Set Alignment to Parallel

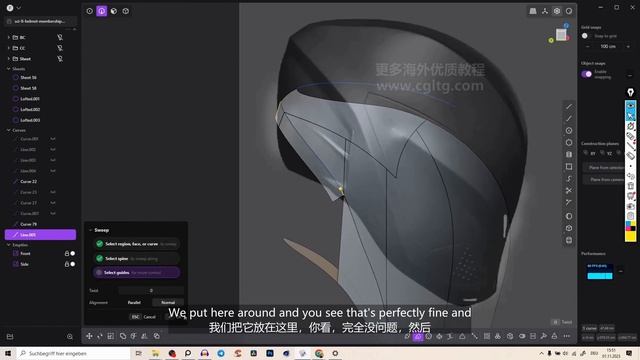click(x=134, y=302)
